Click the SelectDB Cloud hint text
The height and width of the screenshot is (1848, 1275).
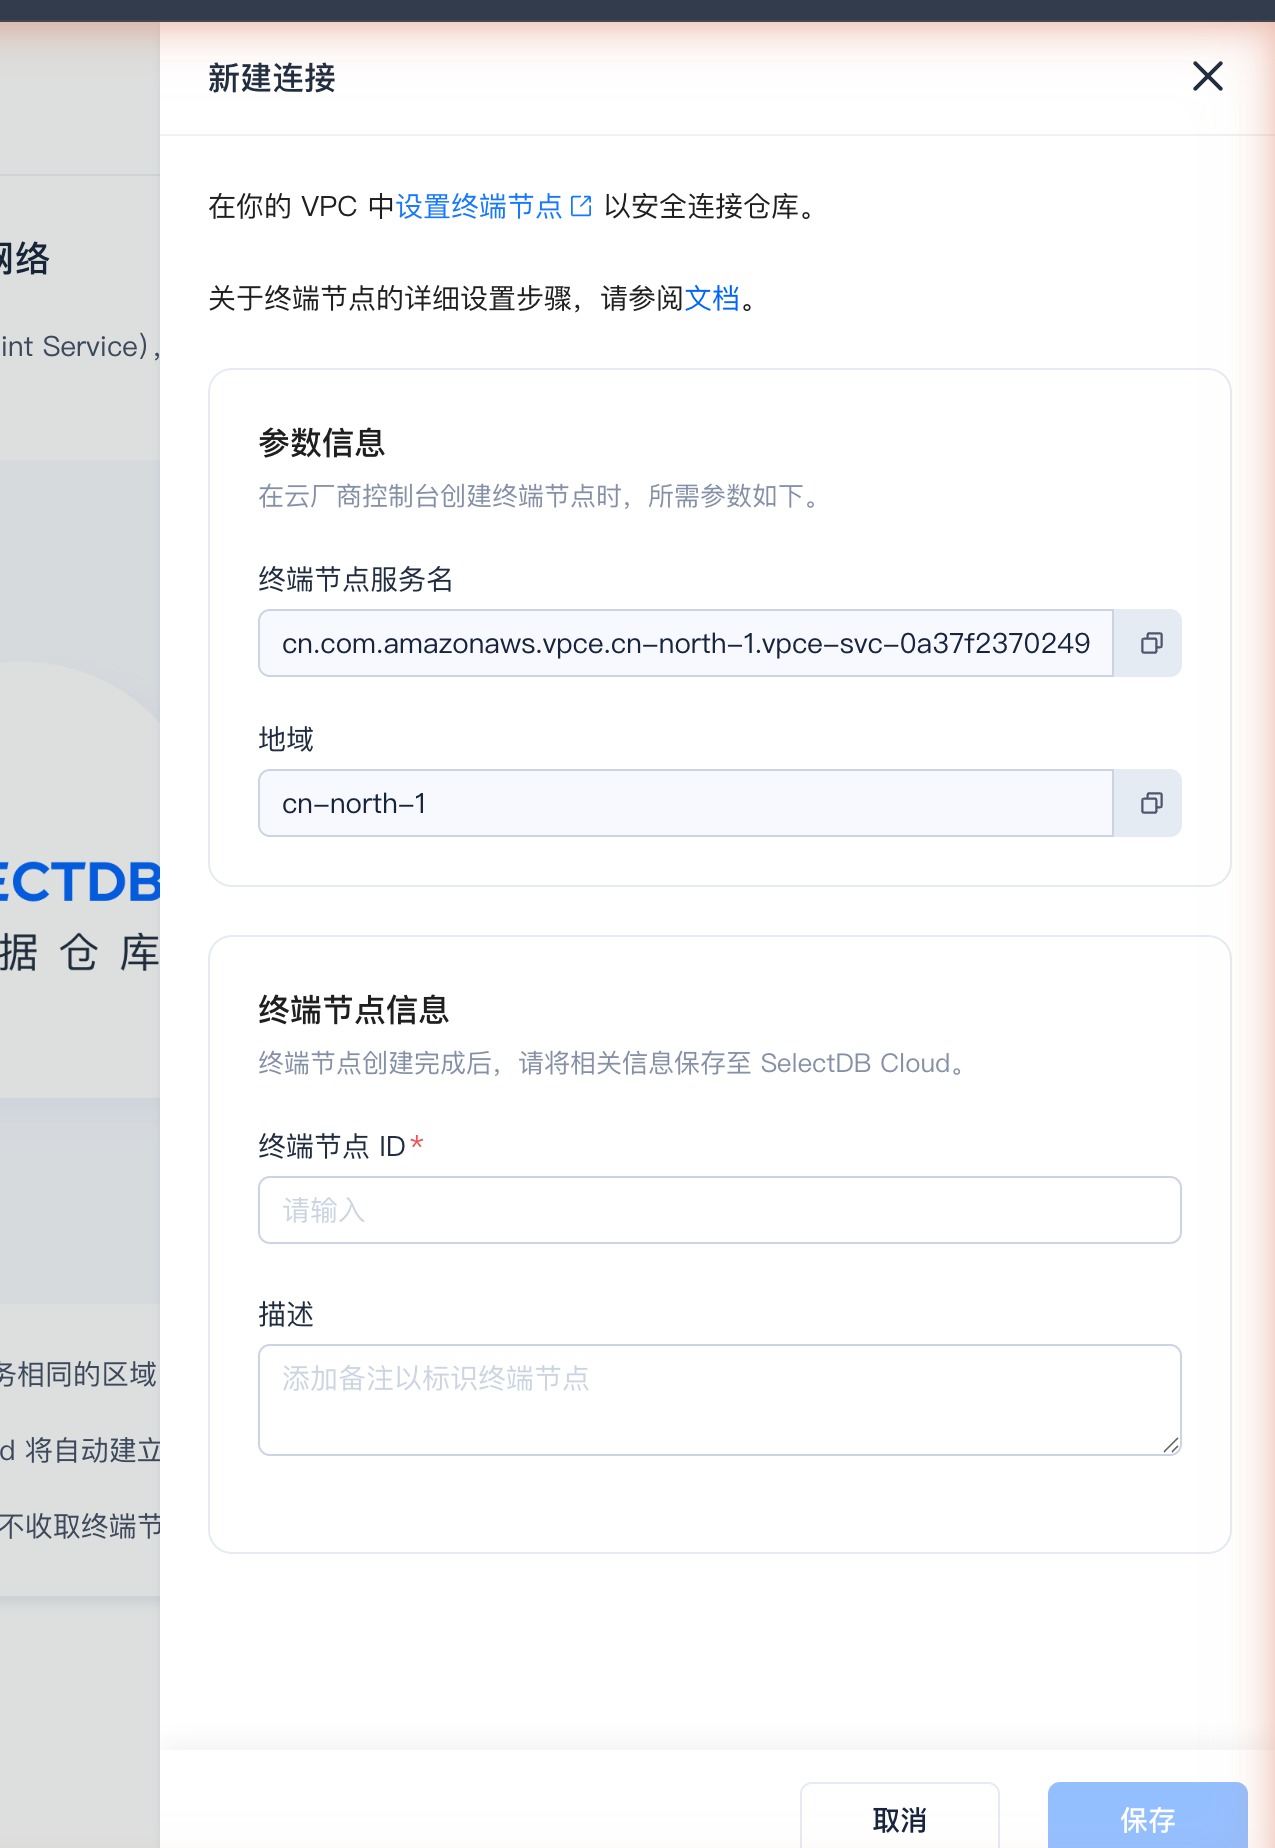[612, 1063]
